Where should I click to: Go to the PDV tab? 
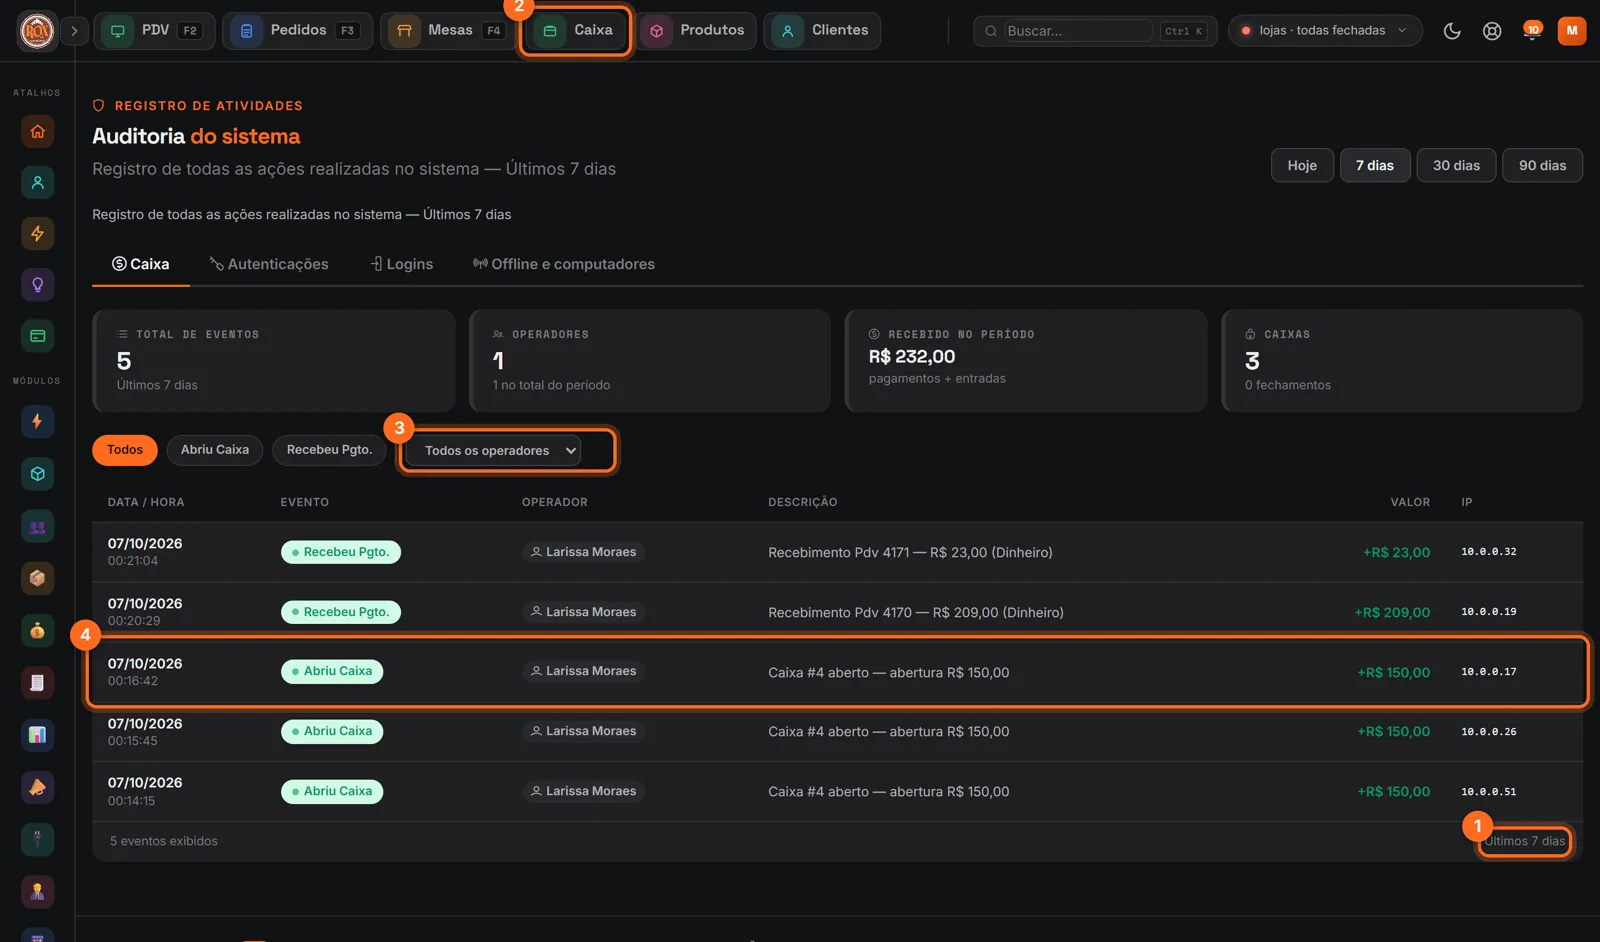[154, 31]
